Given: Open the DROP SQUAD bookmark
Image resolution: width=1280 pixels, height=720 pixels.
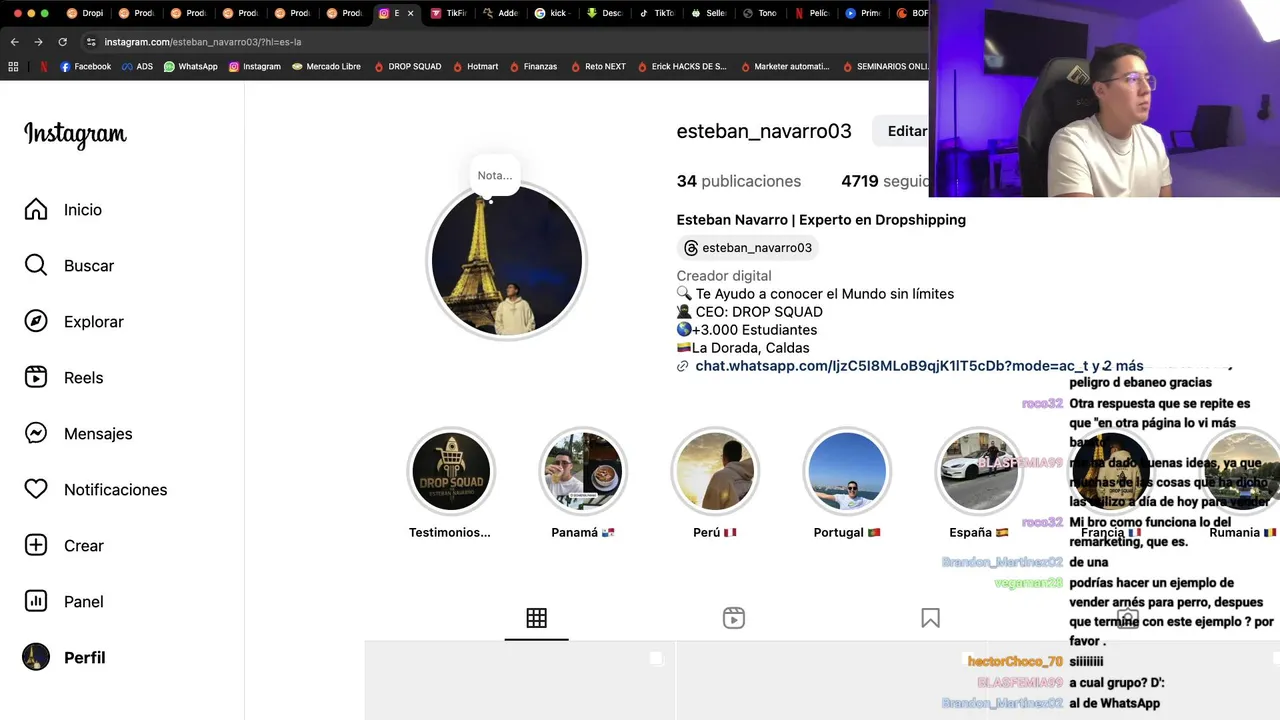Looking at the screenshot, I should (x=407, y=67).
